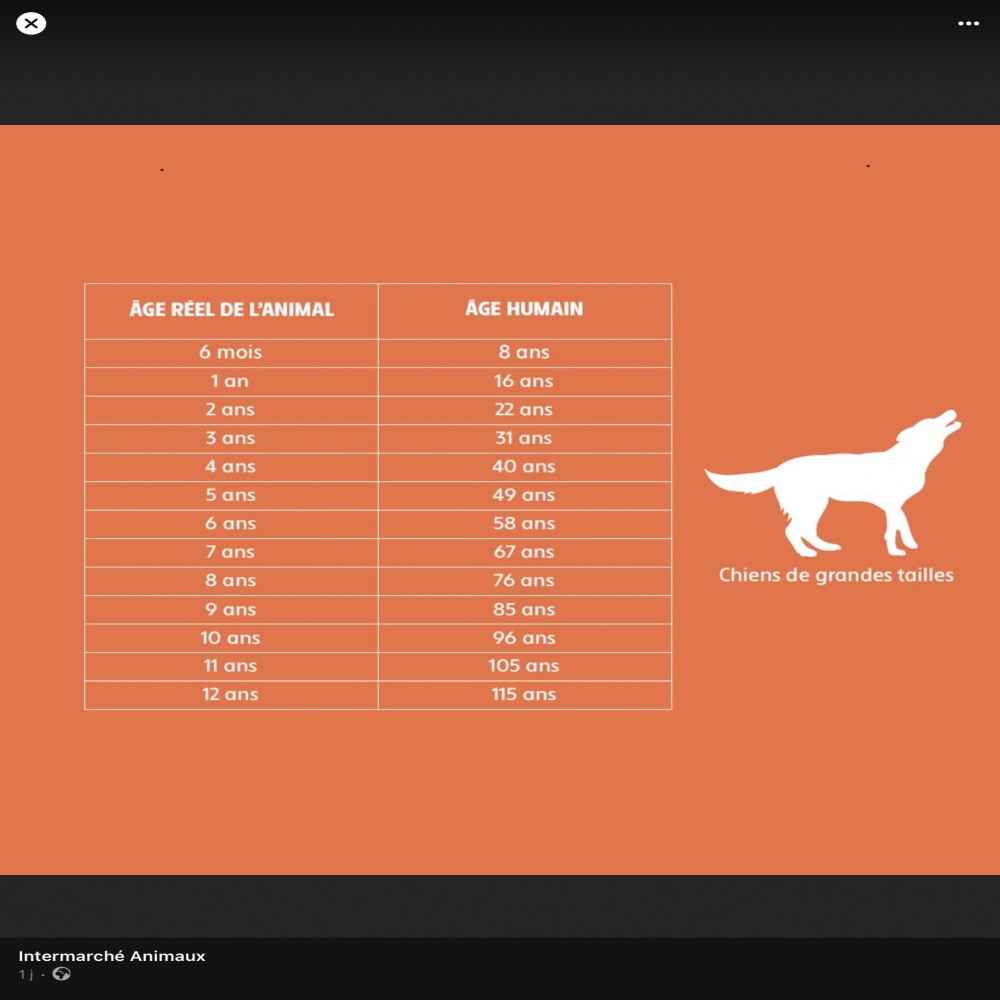
Task: Select the '115 ans' table cell
Action: (525, 695)
